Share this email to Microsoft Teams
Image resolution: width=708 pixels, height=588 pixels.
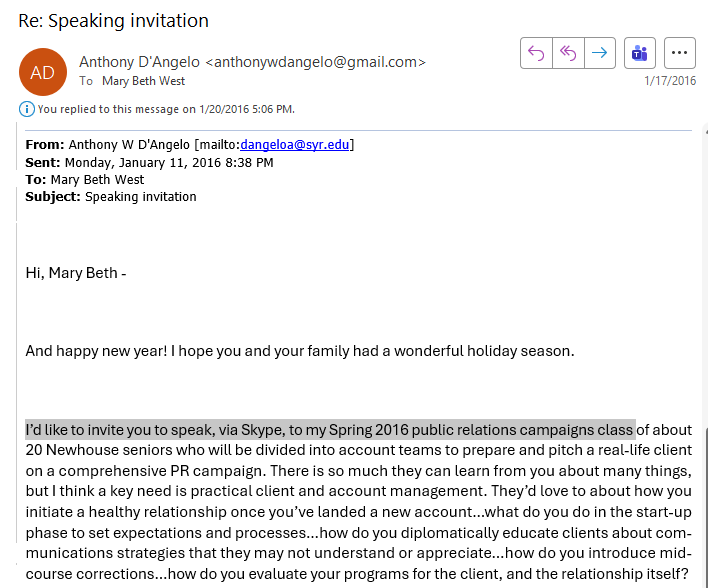coord(639,53)
